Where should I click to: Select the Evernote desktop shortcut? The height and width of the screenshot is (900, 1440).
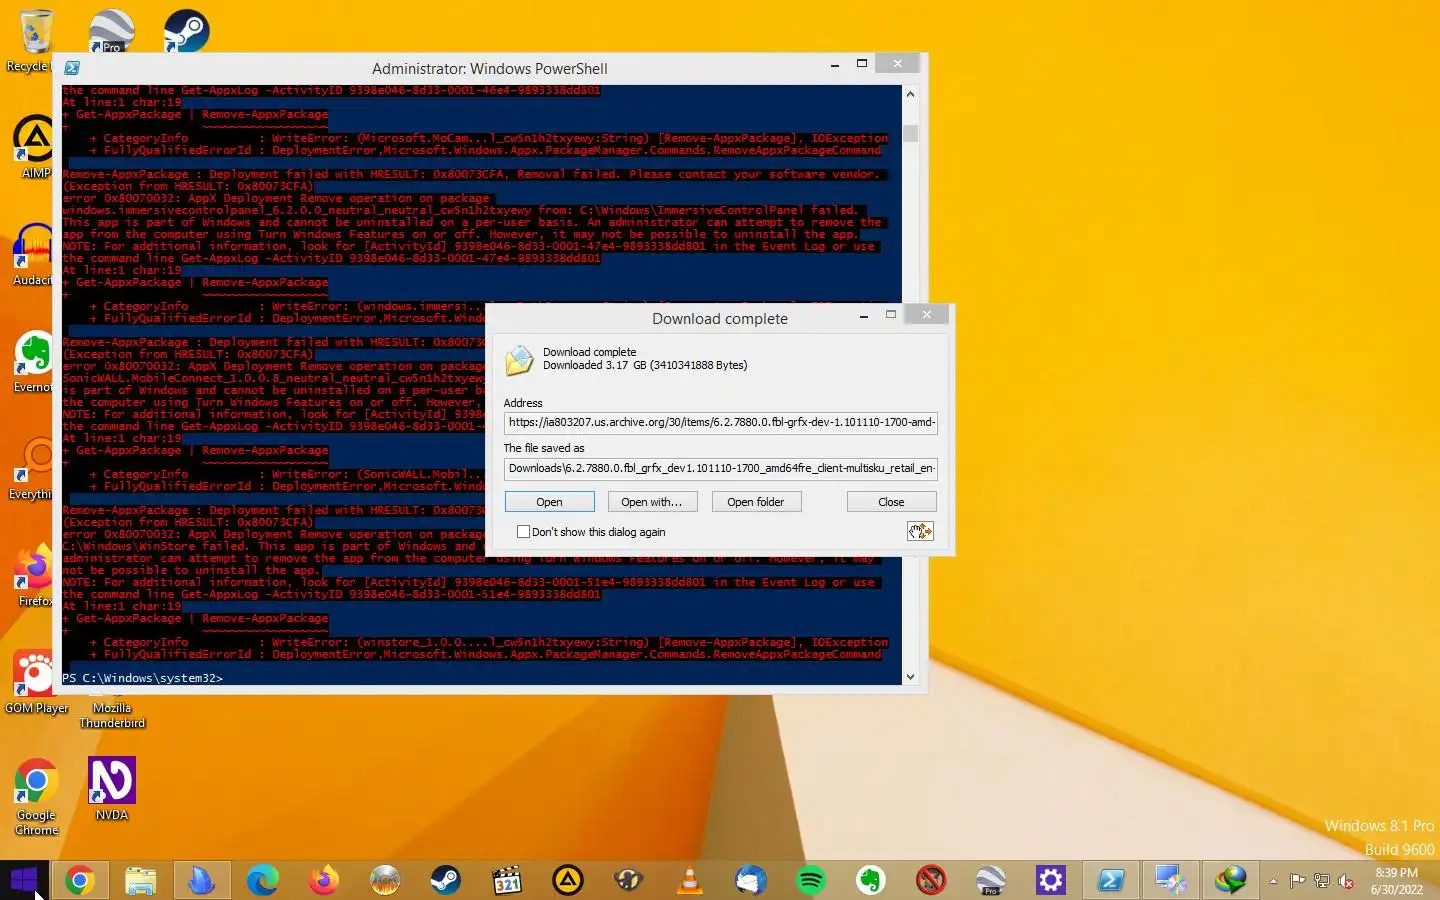(33, 361)
